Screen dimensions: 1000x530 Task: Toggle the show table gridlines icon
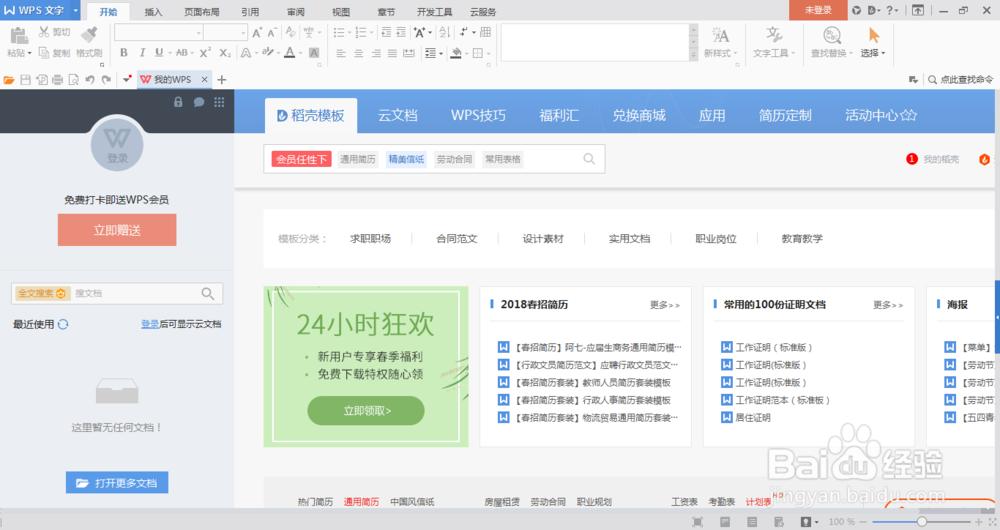pyautogui.click(x=485, y=32)
